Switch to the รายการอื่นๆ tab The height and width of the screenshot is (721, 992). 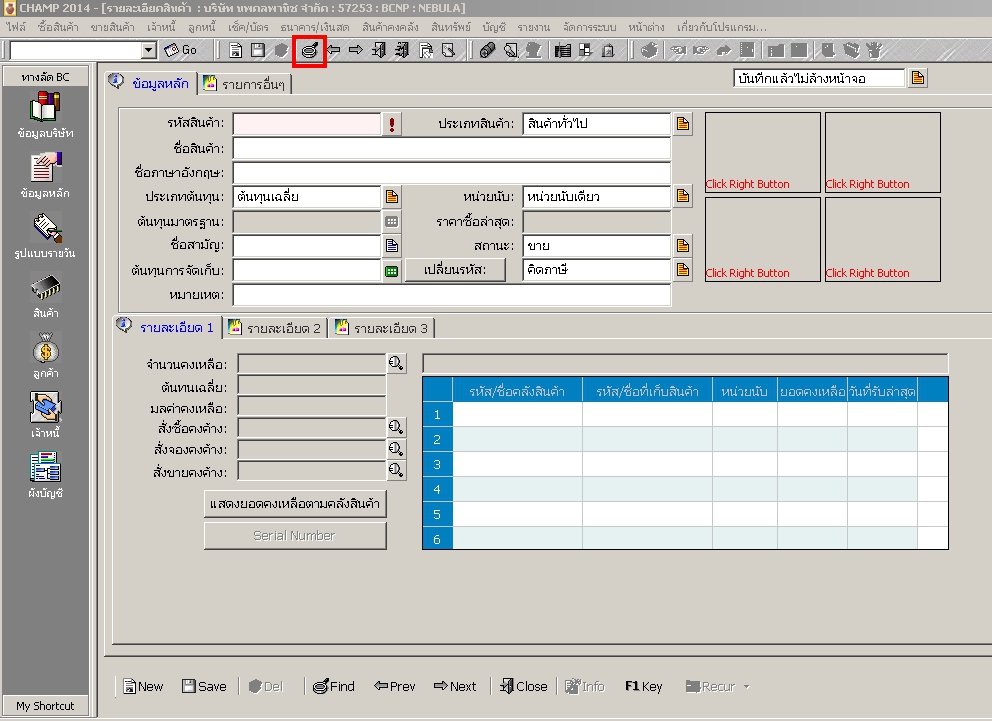click(x=244, y=84)
